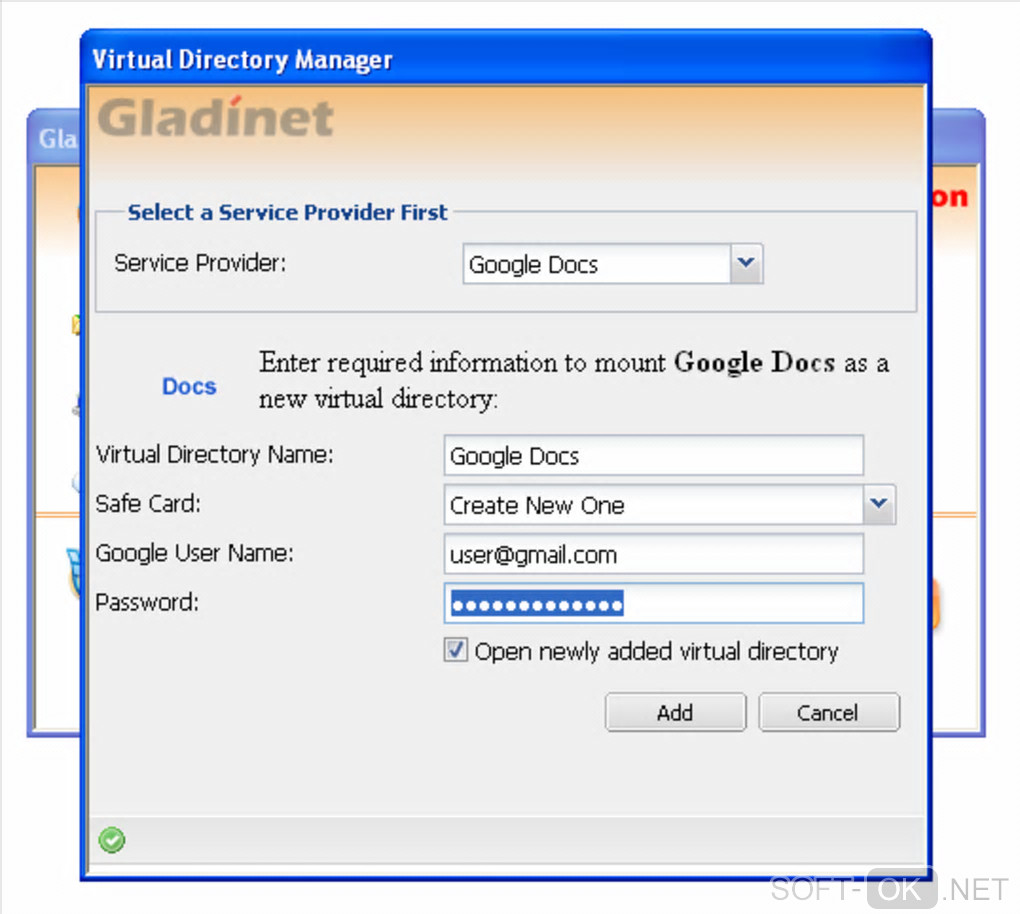Click the Select a Service Provider First heading
The height and width of the screenshot is (914, 1020).
point(287,212)
